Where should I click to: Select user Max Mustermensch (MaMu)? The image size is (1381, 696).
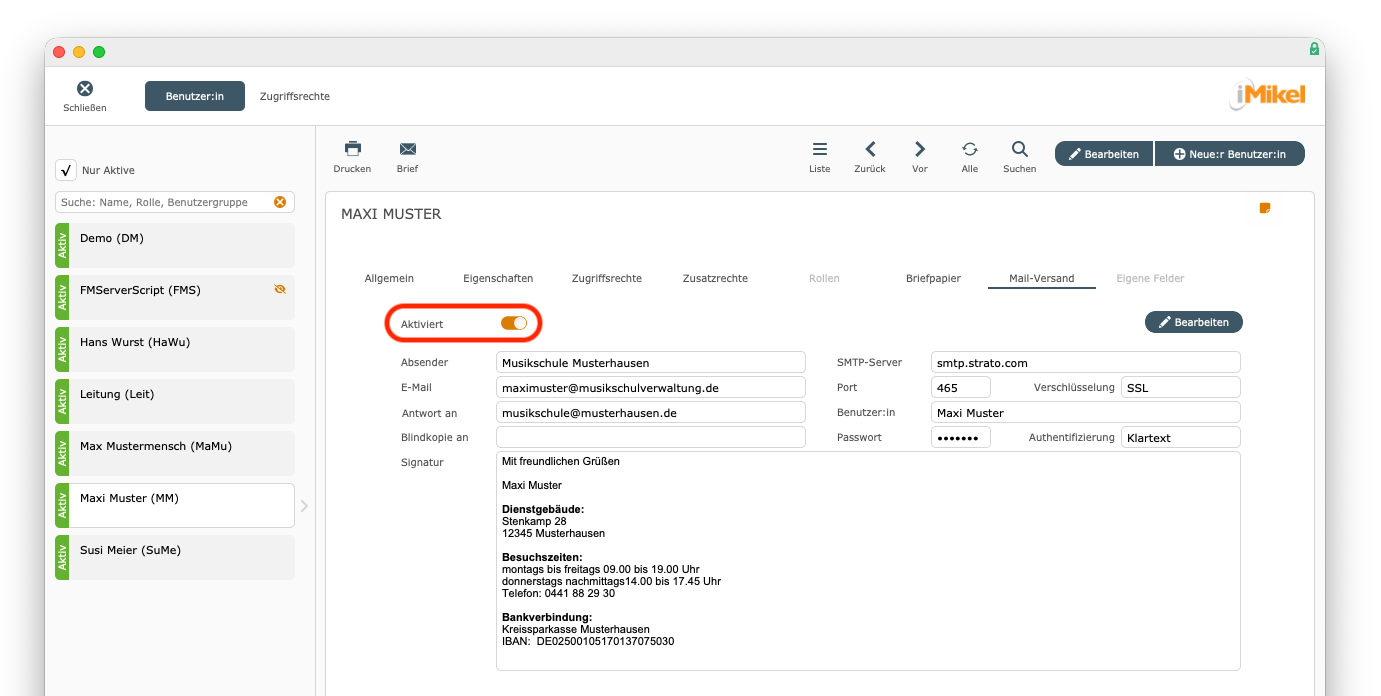pyautogui.click(x=175, y=453)
